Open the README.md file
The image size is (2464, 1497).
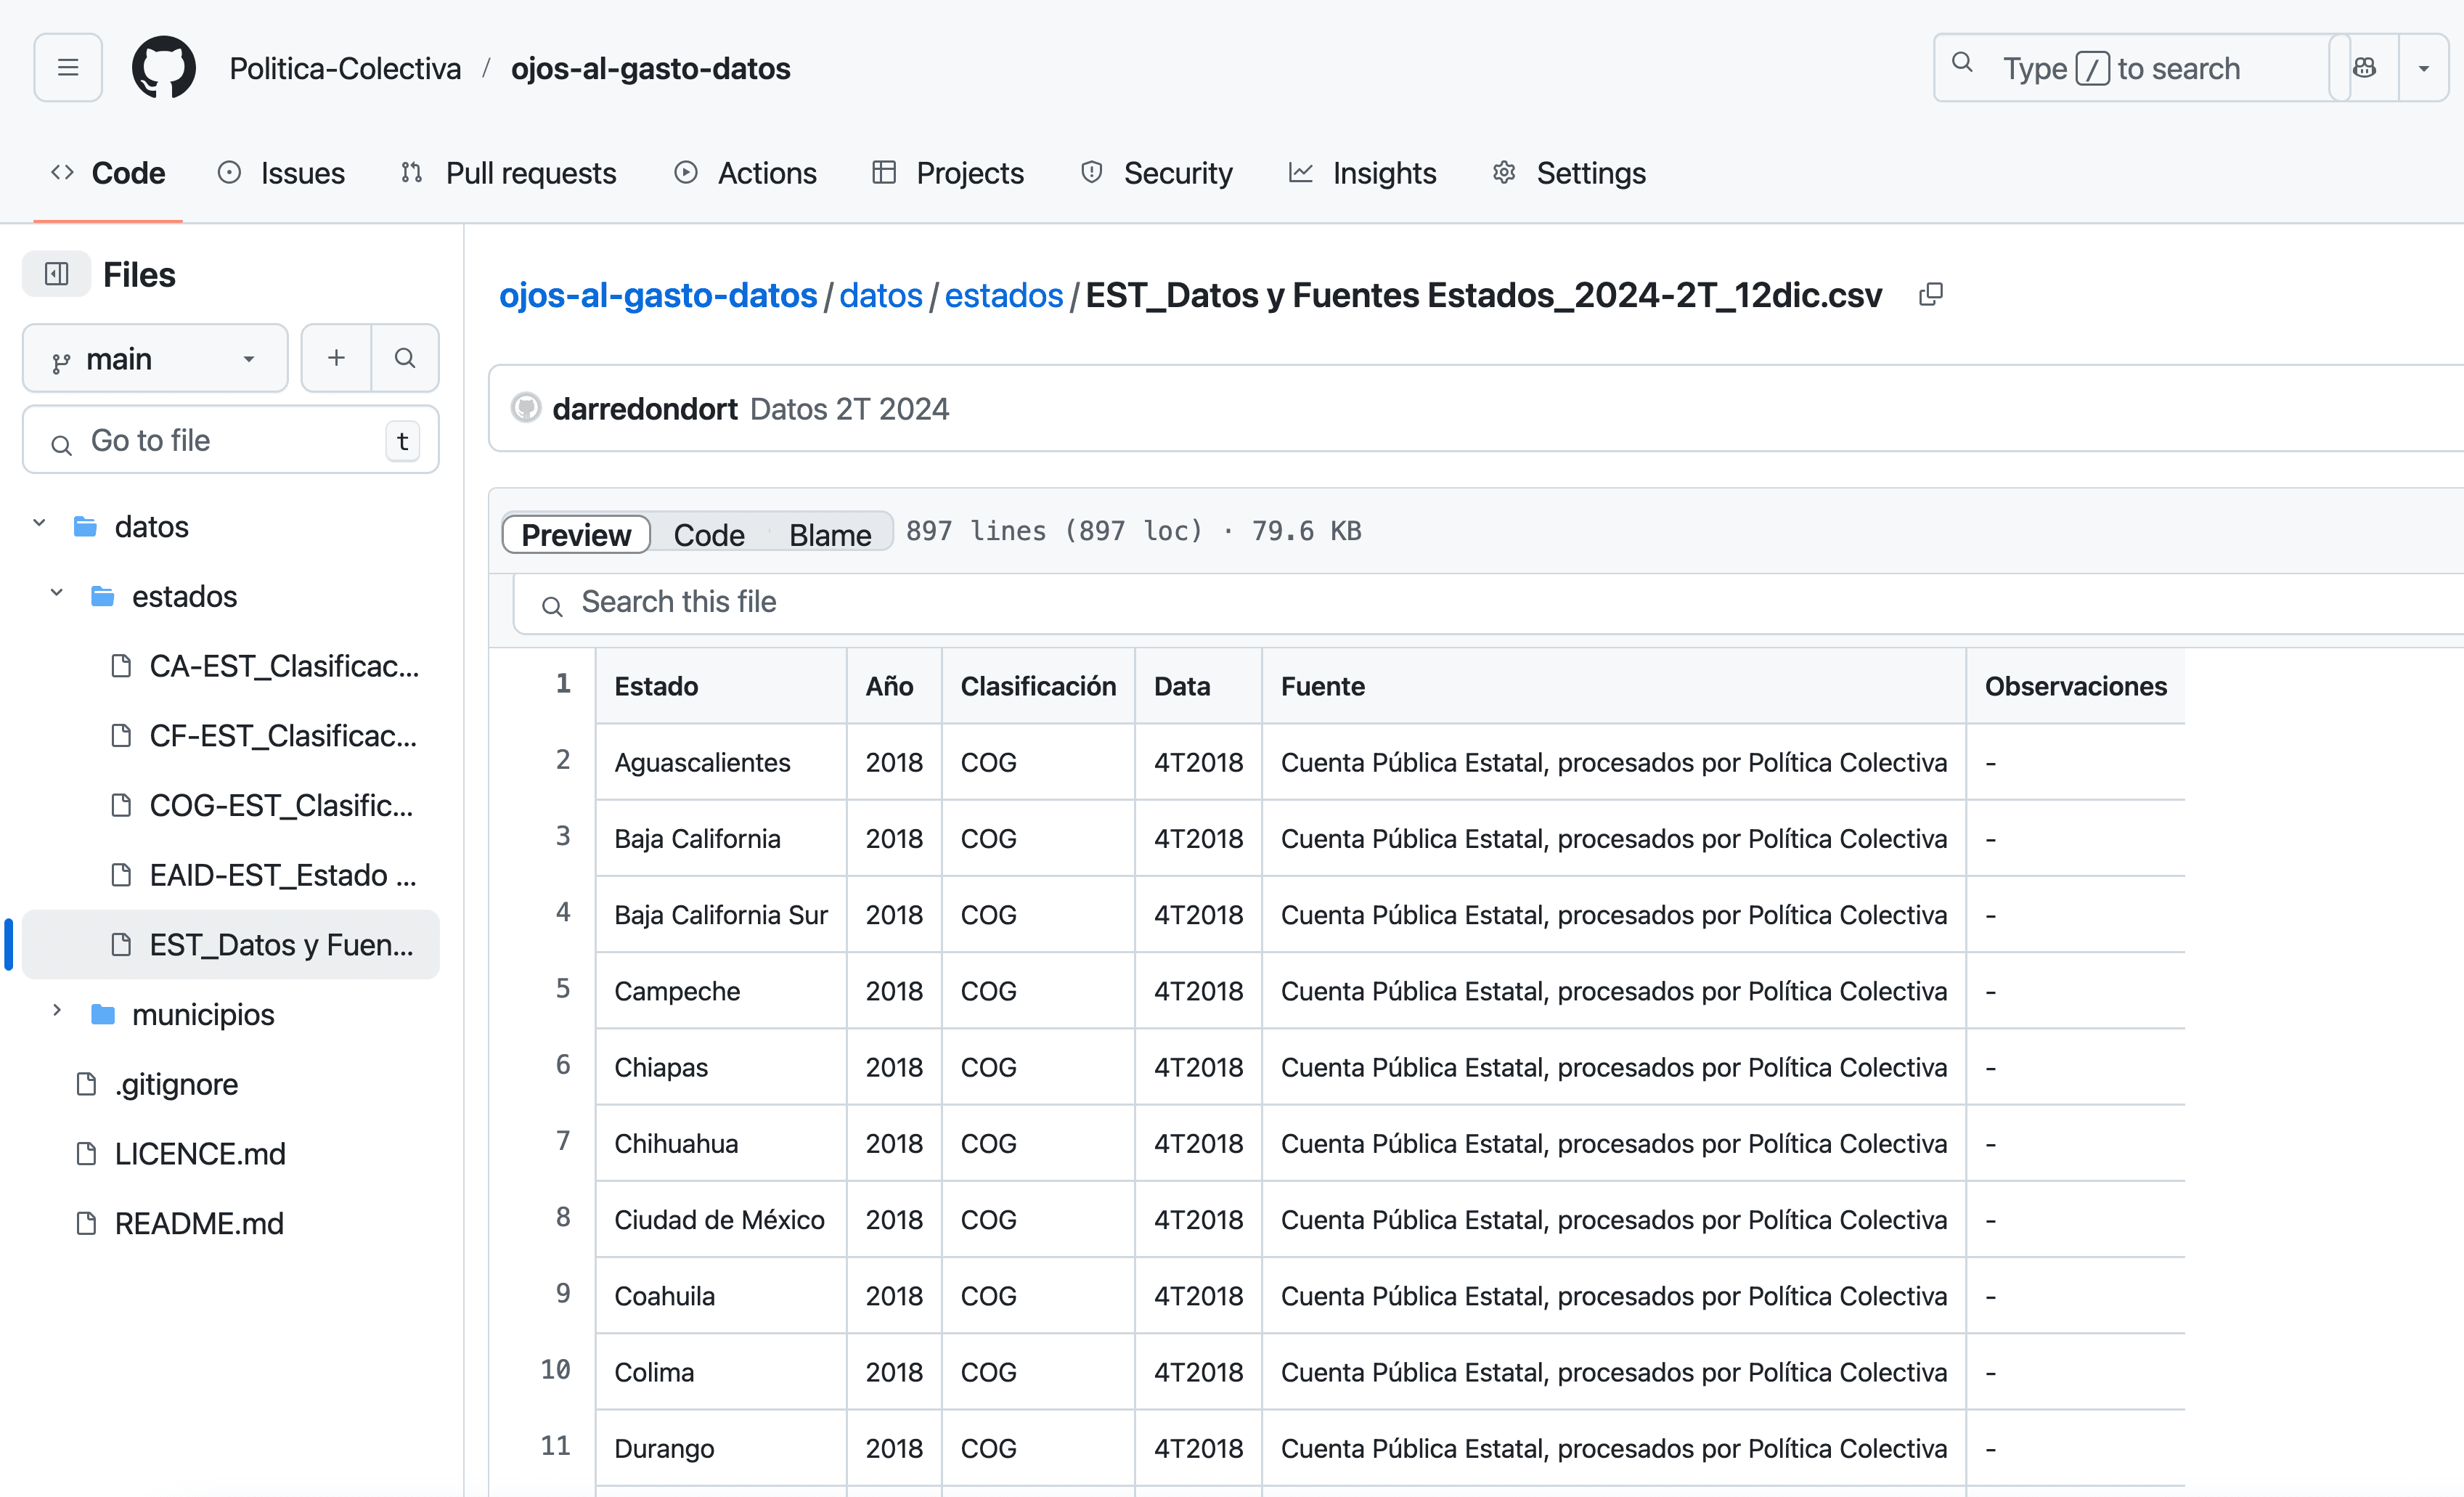199,1223
